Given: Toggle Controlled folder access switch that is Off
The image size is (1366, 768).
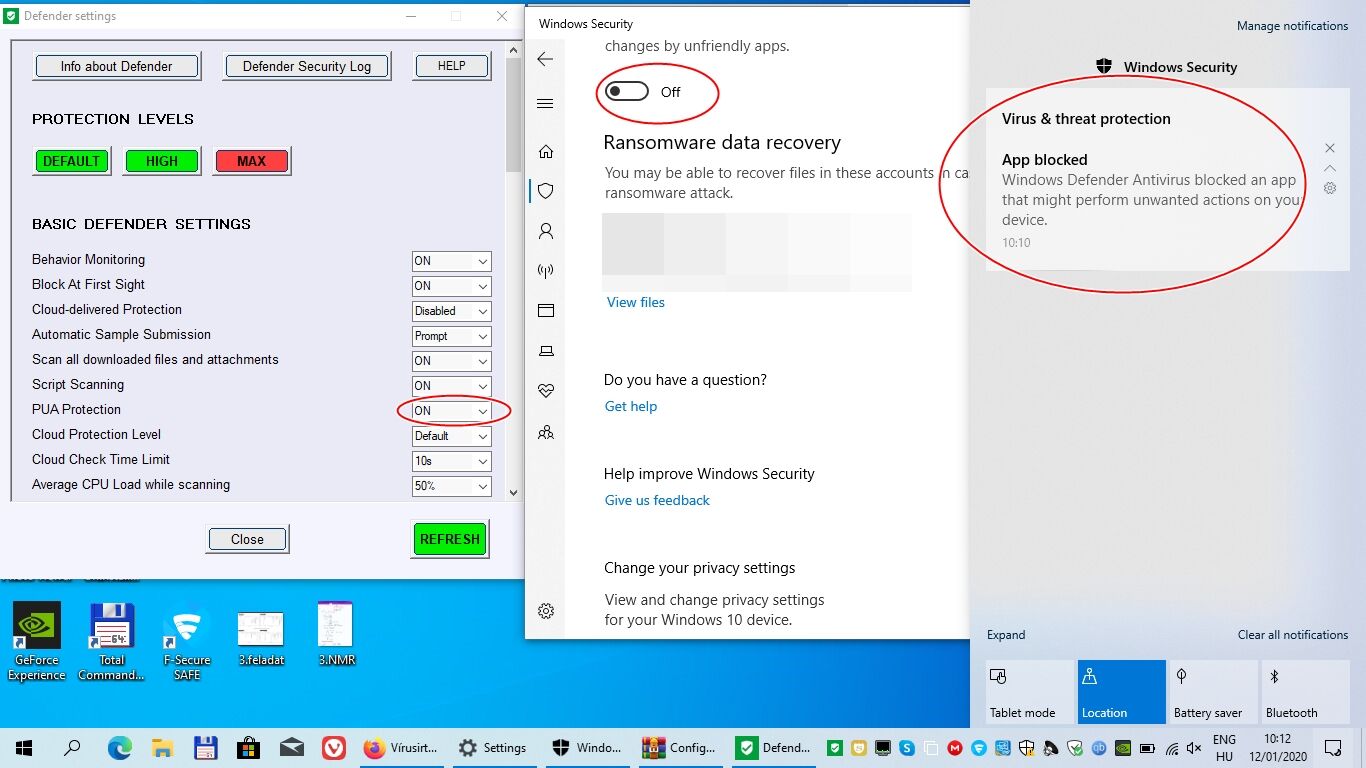Looking at the screenshot, I should [628, 92].
